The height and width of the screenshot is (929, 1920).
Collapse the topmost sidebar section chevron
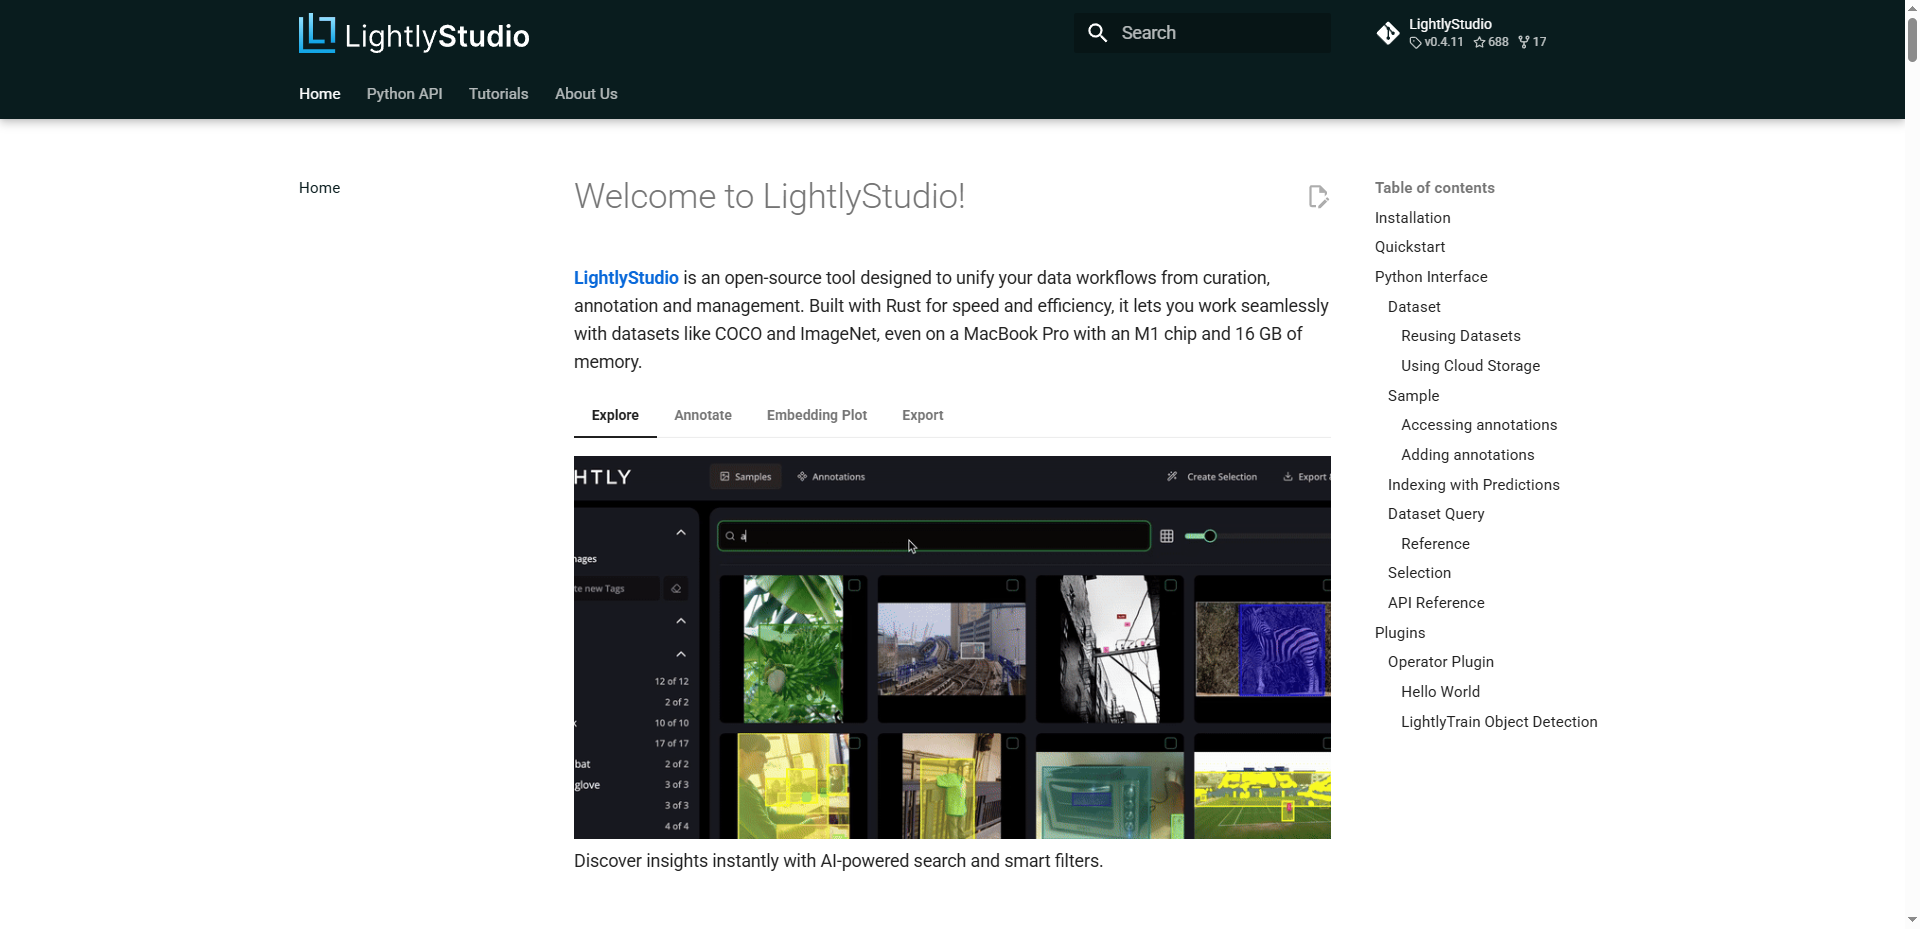[x=681, y=533]
